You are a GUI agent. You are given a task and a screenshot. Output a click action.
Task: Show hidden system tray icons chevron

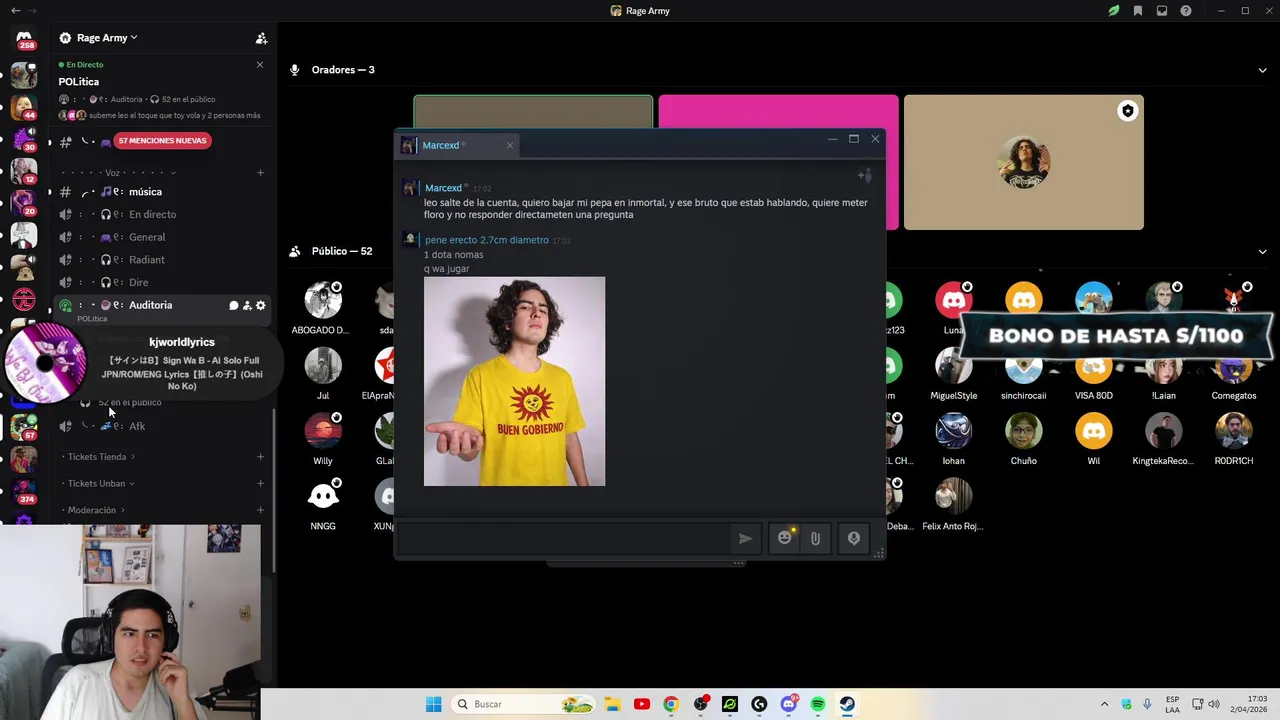coord(1104,704)
